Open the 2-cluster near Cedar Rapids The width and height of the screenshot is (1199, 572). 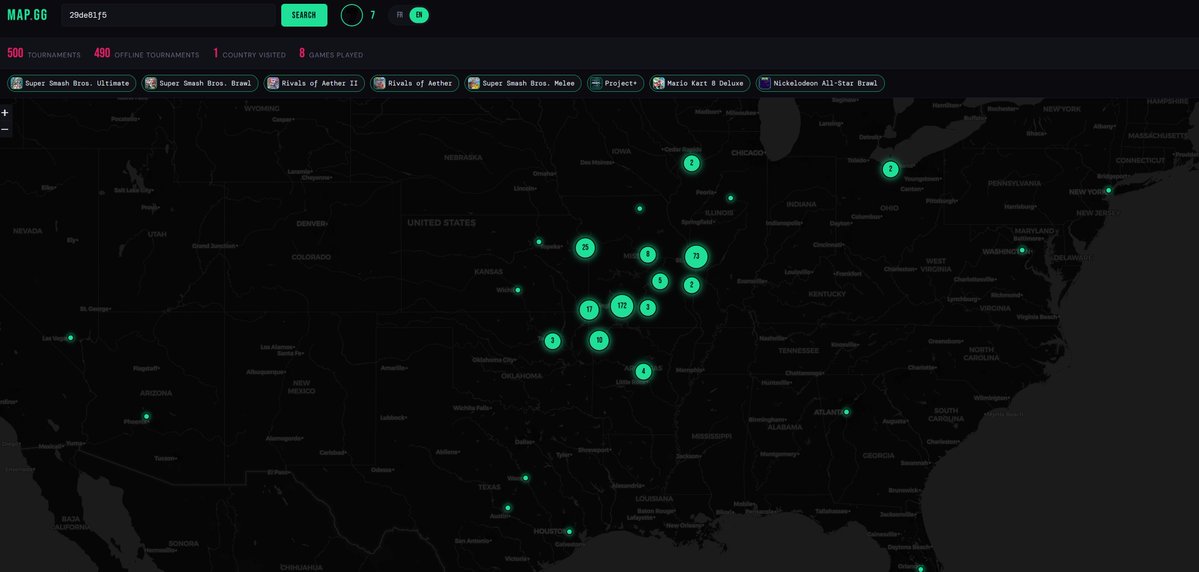[x=691, y=162]
